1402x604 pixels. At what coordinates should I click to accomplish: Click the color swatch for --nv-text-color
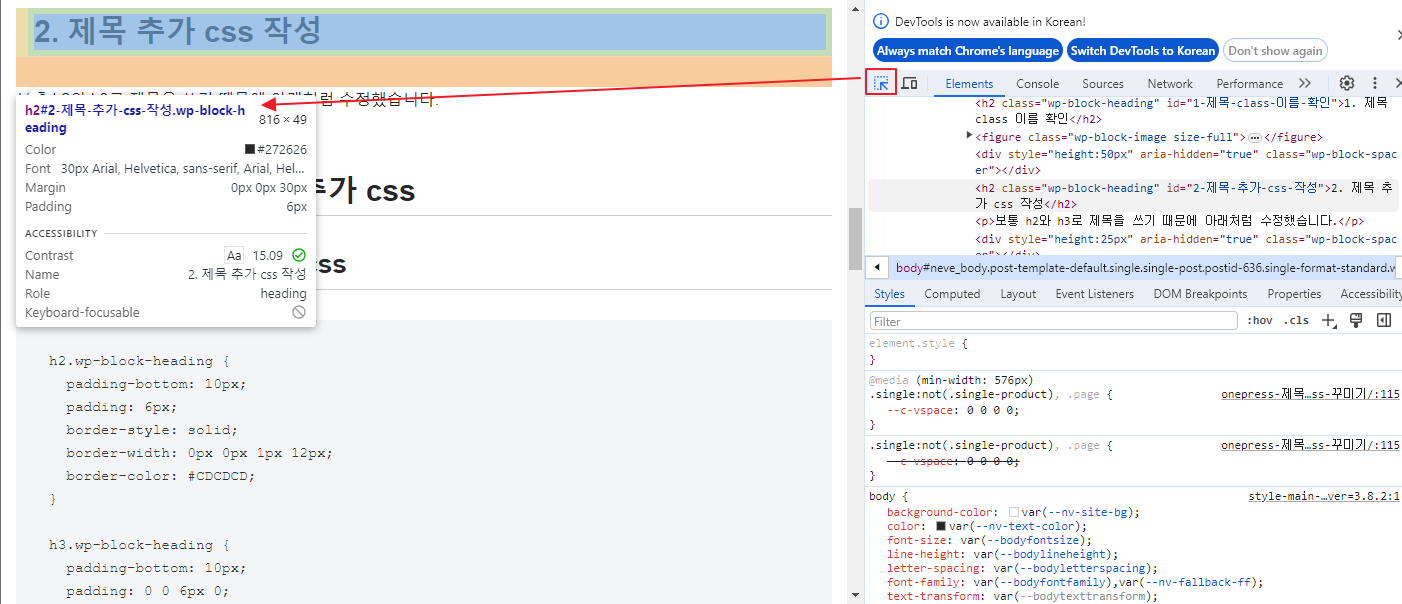941,526
